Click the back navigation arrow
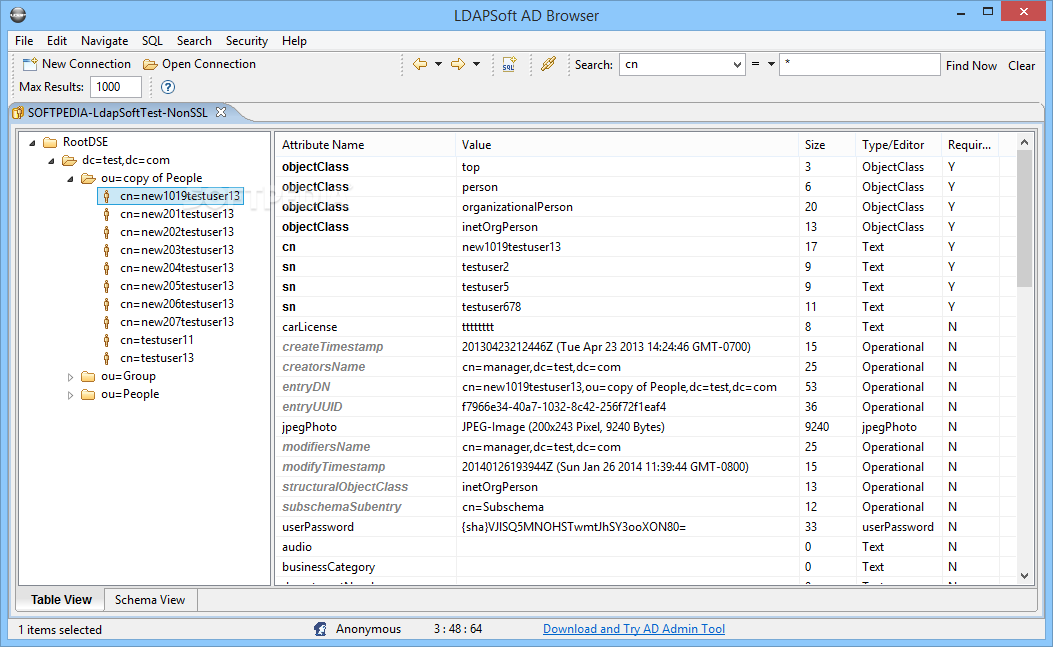The width and height of the screenshot is (1053, 647). pyautogui.click(x=420, y=64)
